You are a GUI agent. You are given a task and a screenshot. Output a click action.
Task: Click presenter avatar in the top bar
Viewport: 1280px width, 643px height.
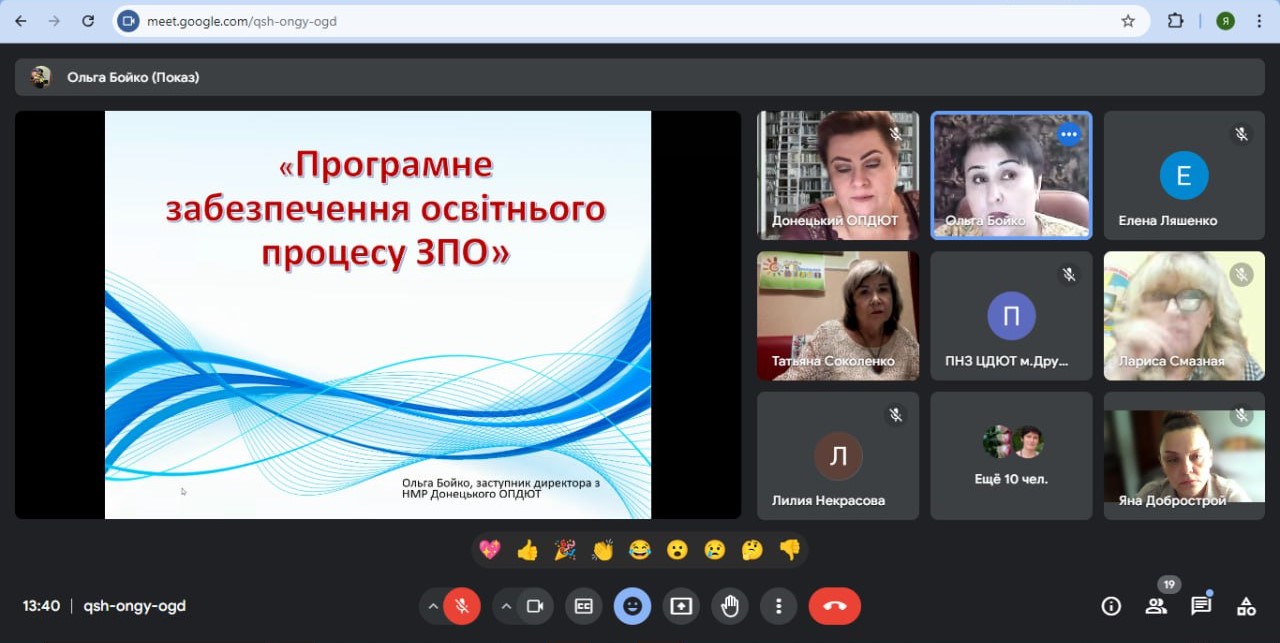(x=41, y=77)
